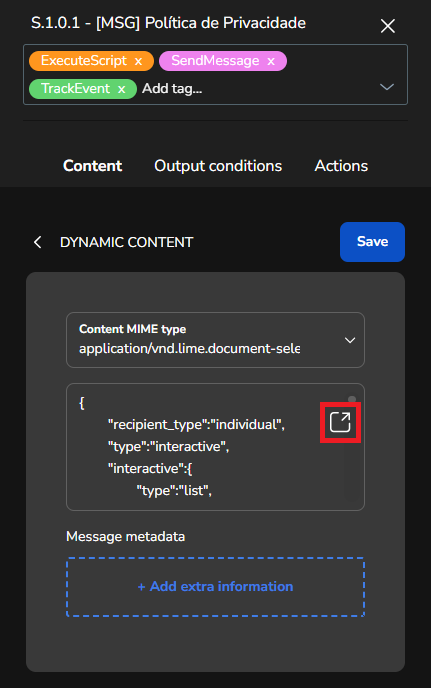The height and width of the screenshot is (688, 431).
Task: Remove the SendMessage tag
Action: point(271,61)
